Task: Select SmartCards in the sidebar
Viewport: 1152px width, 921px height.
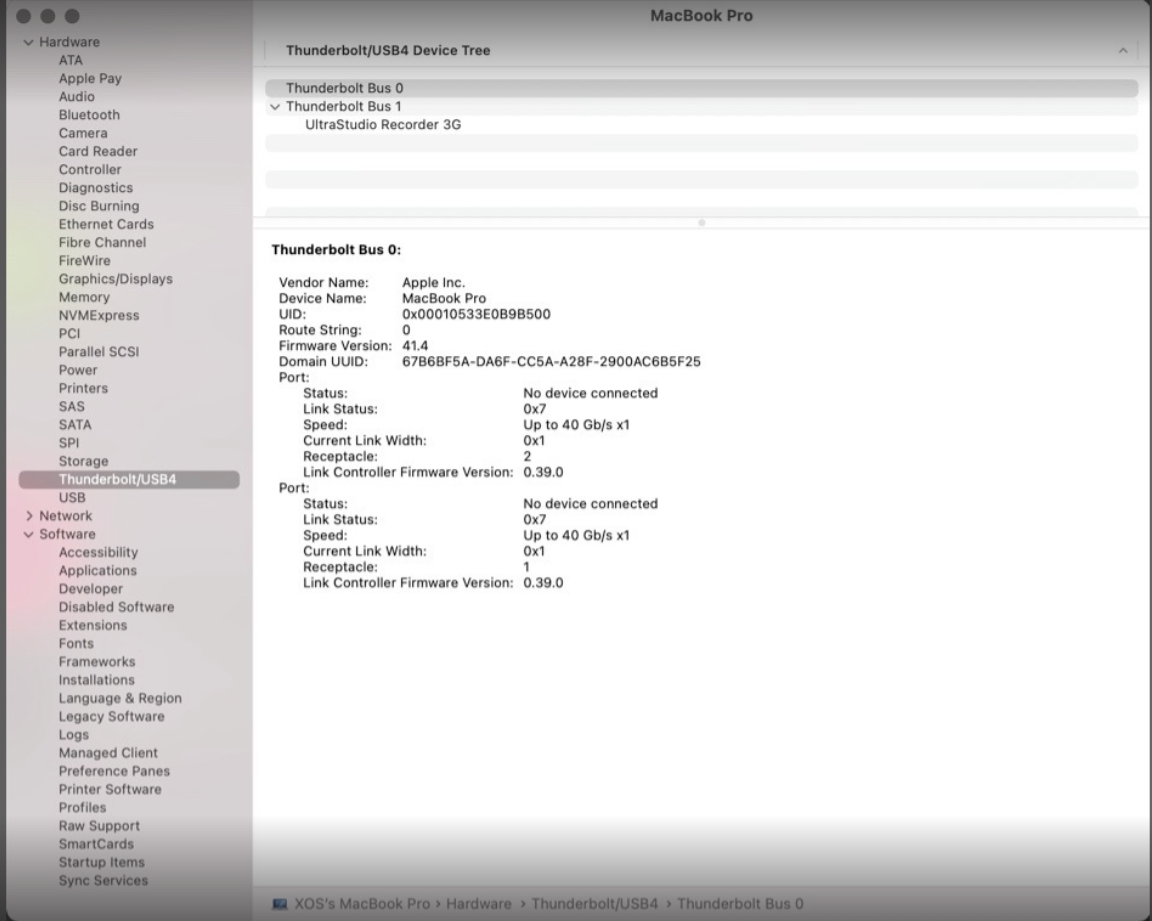Action: [x=96, y=845]
